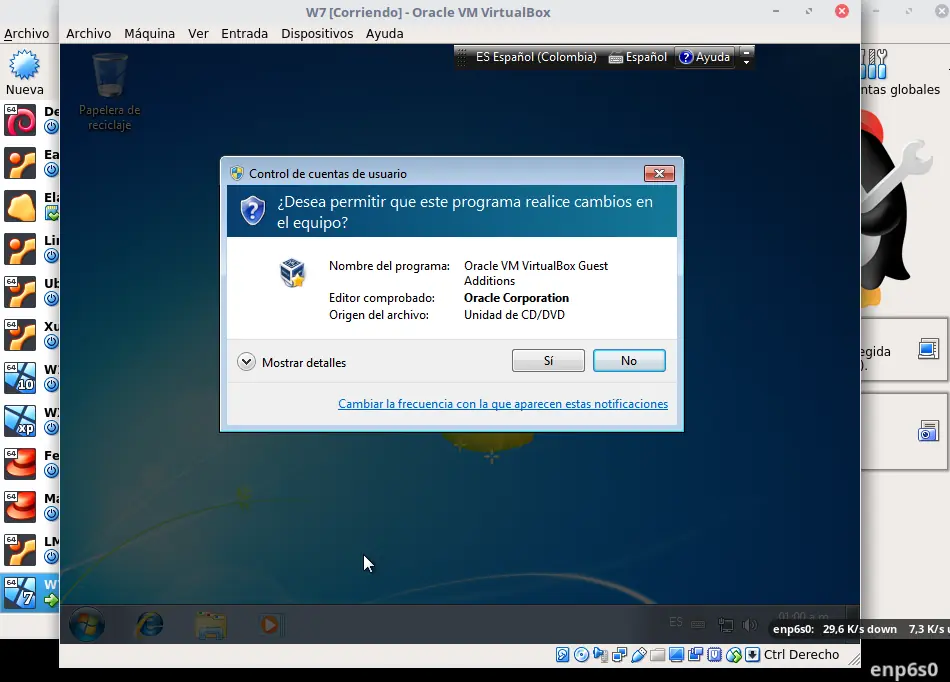Select the Xubuntu VM labeled Xu
The image size is (950, 682).
coord(20,335)
